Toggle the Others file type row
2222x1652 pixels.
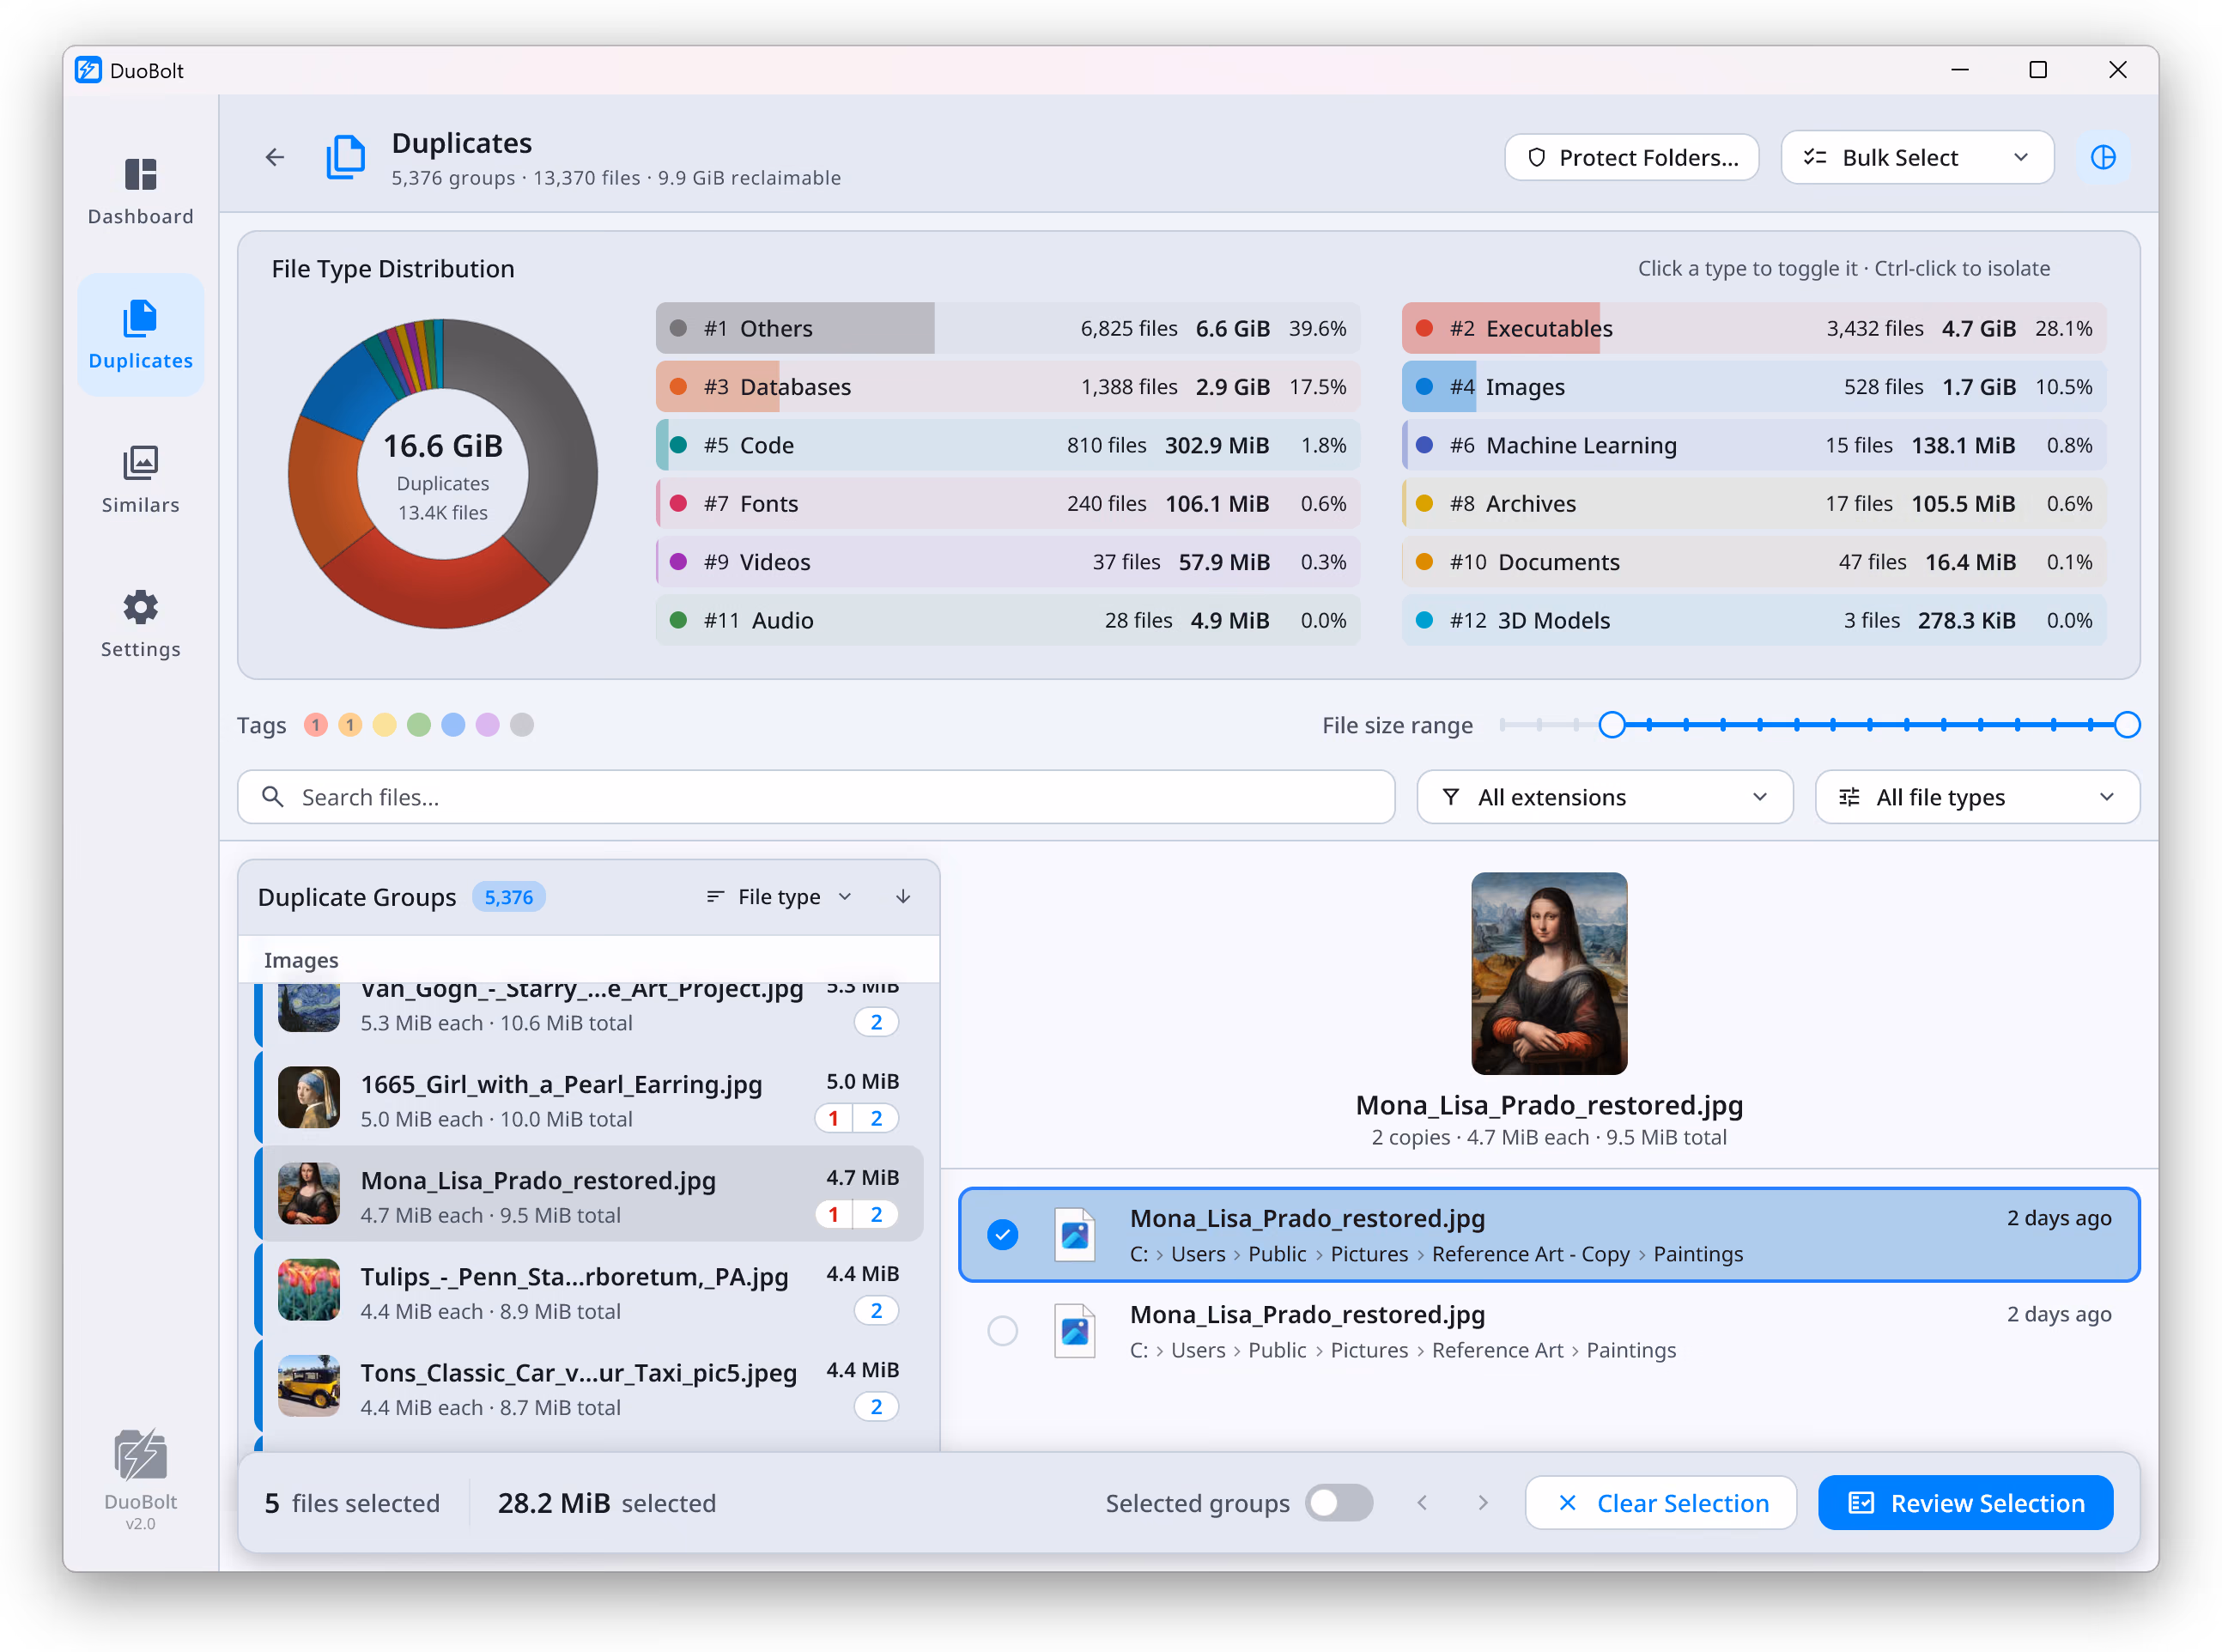point(1007,328)
